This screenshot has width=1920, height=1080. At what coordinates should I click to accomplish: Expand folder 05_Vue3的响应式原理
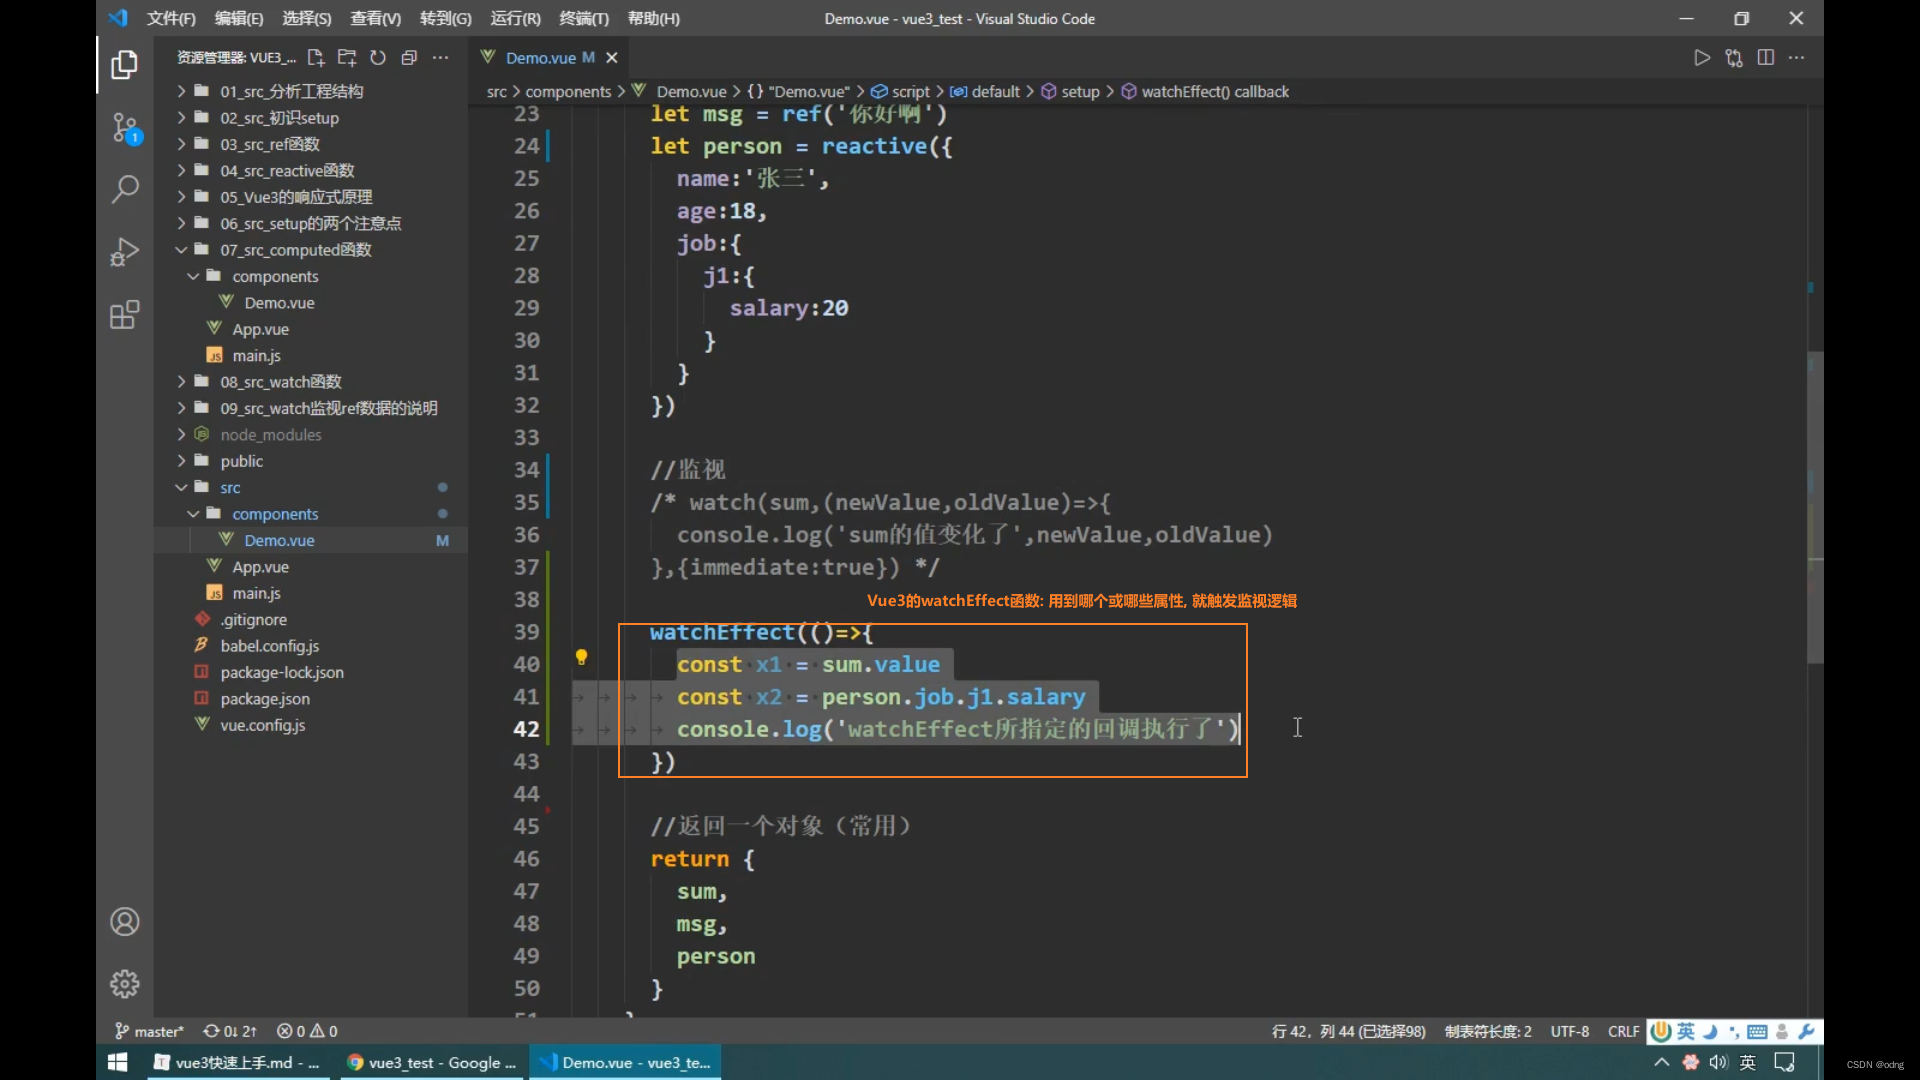coord(296,197)
